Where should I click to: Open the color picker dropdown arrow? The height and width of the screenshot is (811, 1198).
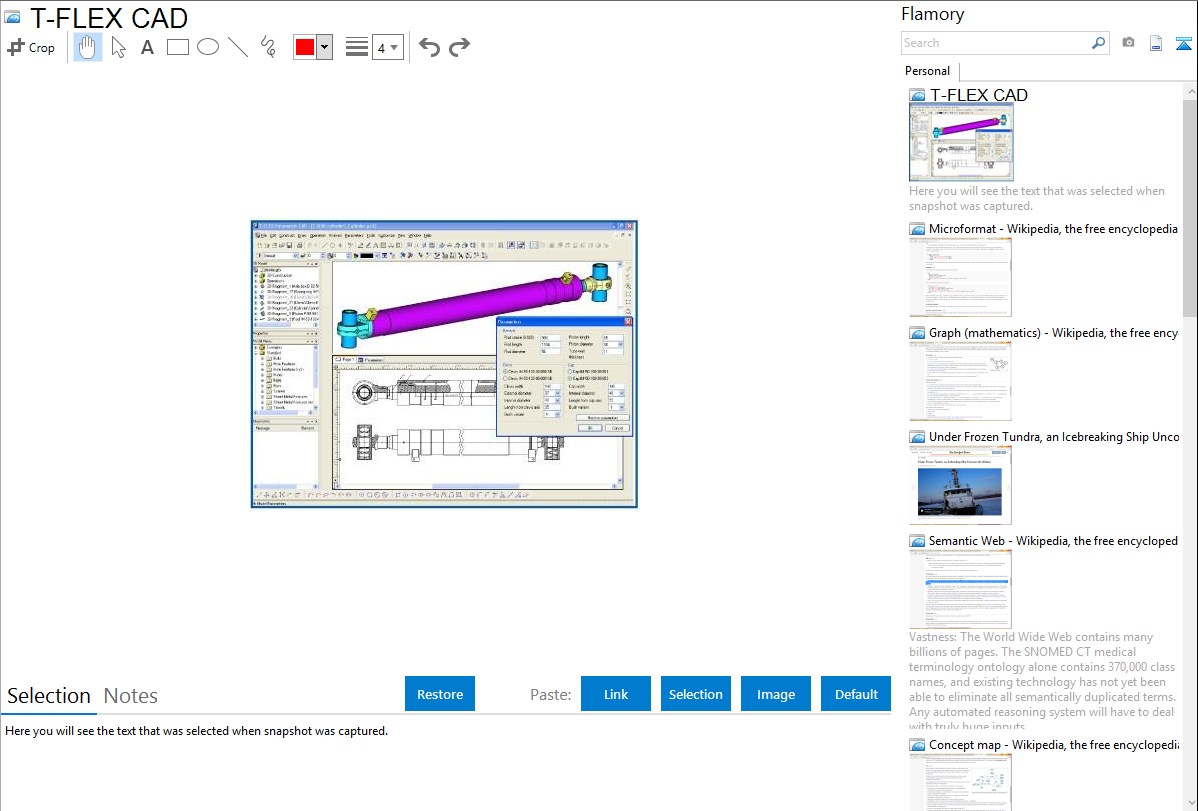(325, 47)
